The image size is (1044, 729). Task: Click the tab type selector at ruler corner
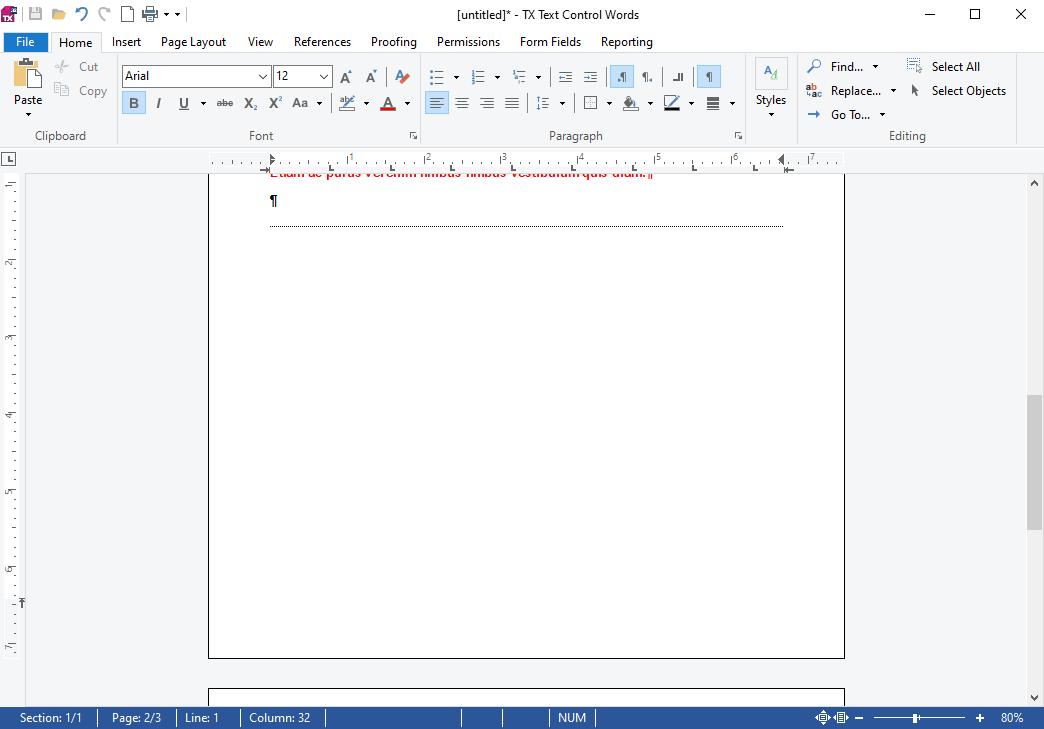(x=9, y=159)
